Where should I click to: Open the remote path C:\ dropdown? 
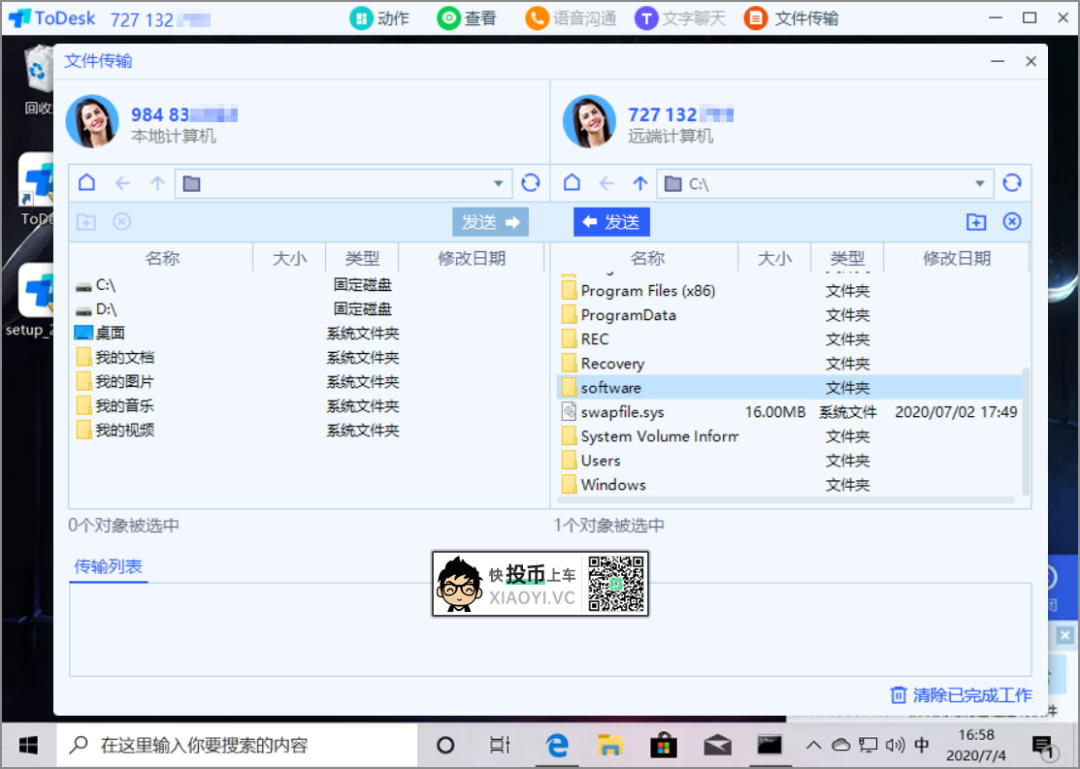[x=980, y=183]
